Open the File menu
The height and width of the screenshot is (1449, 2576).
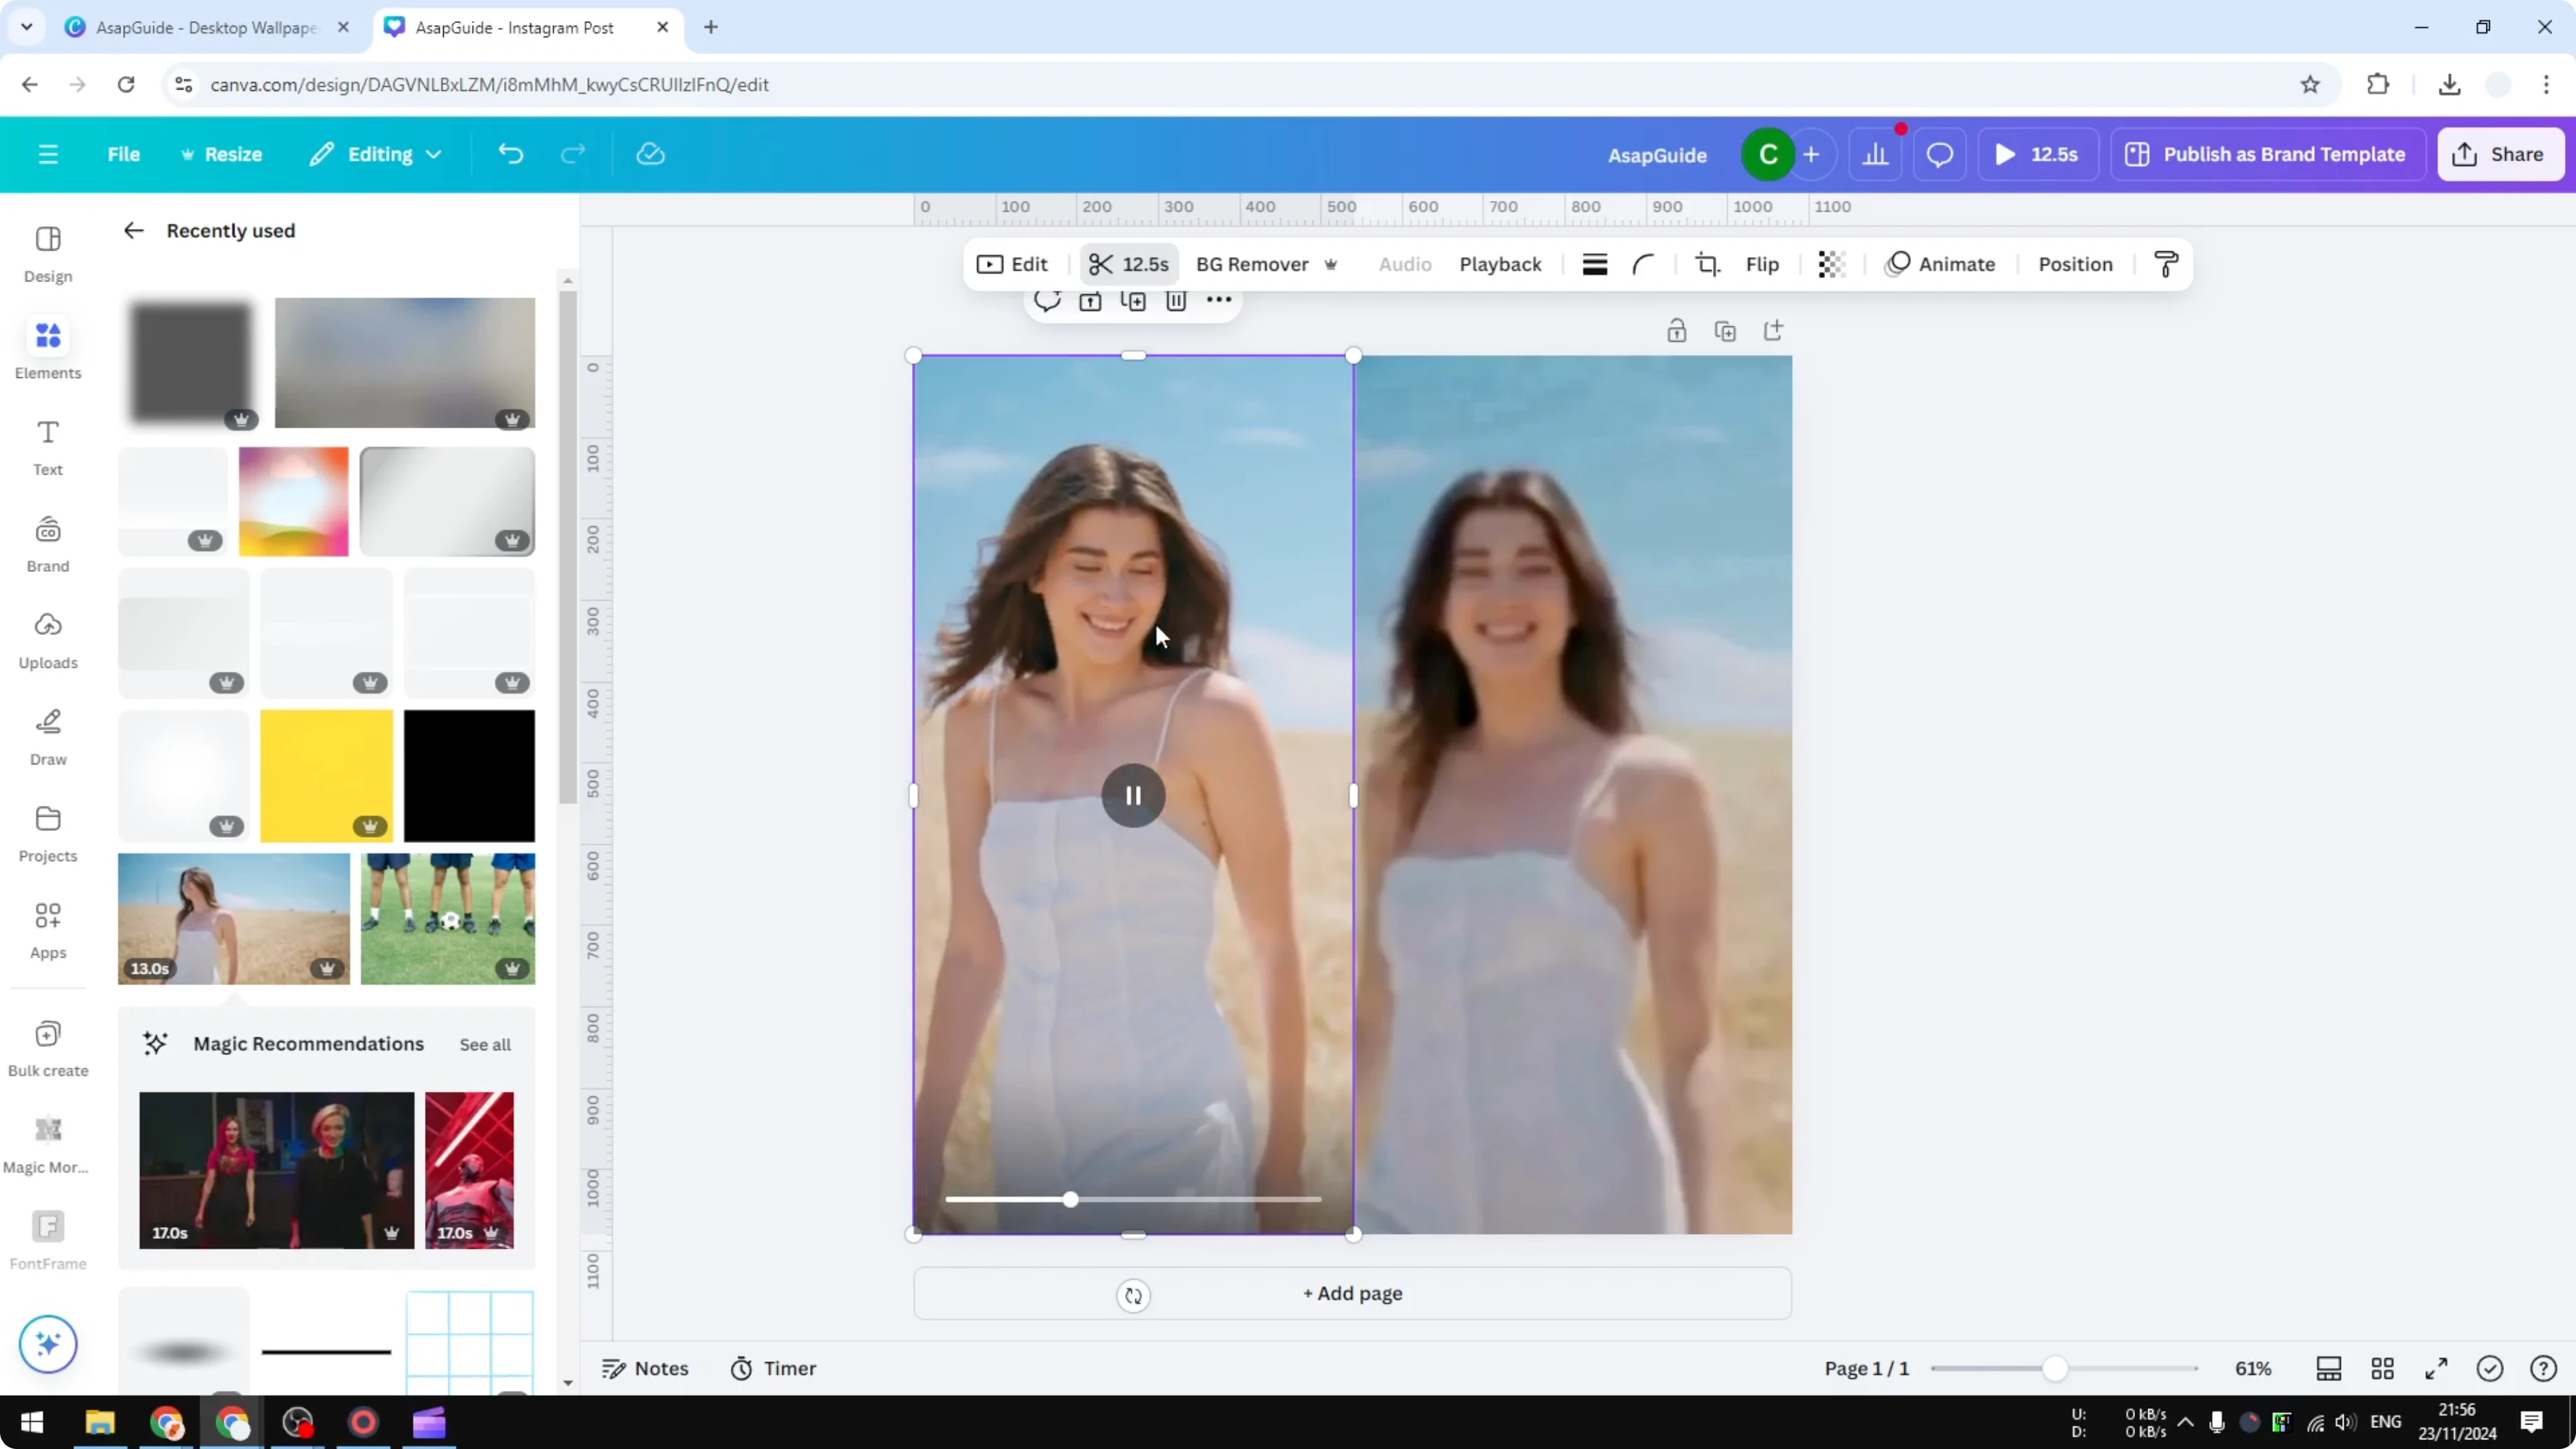[124, 154]
